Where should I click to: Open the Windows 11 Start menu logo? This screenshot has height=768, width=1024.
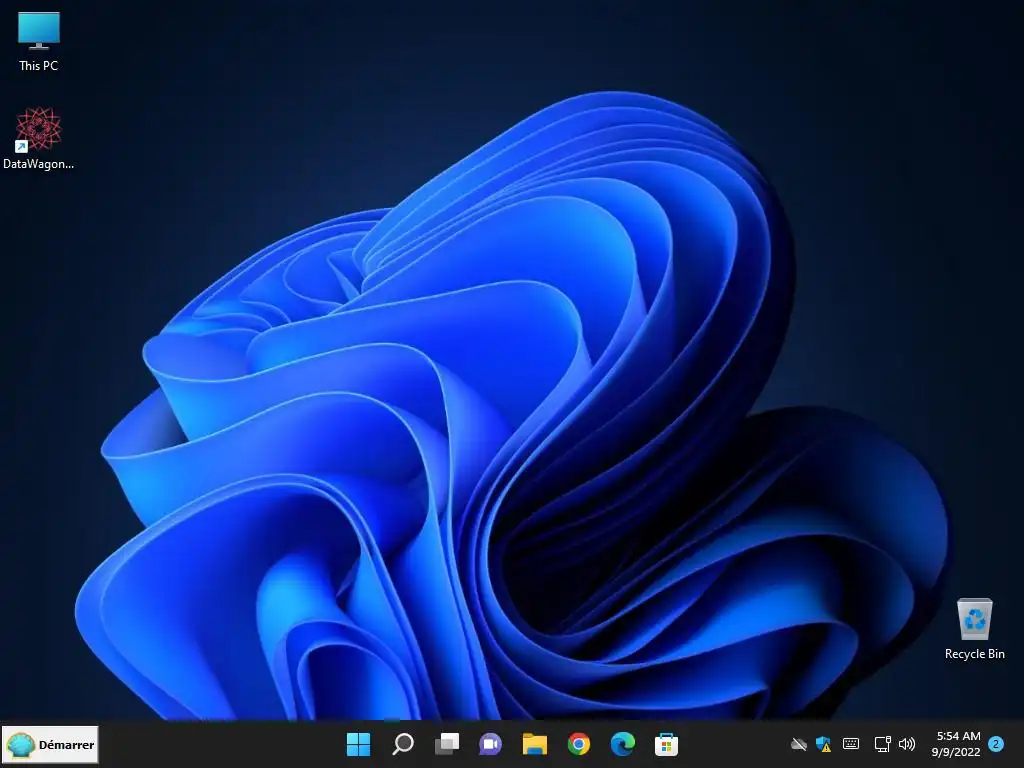[x=358, y=744]
